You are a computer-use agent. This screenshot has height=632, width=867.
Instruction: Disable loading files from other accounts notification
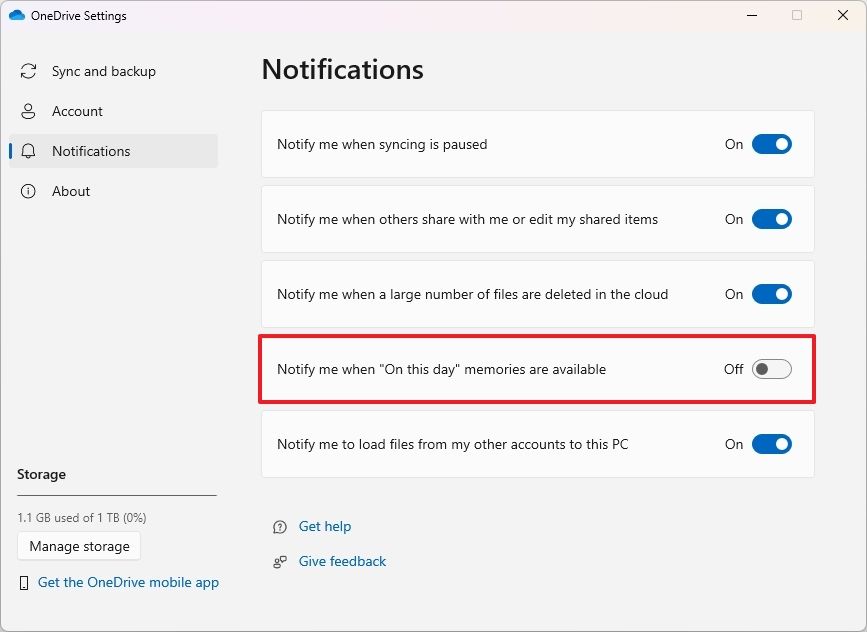click(x=771, y=444)
